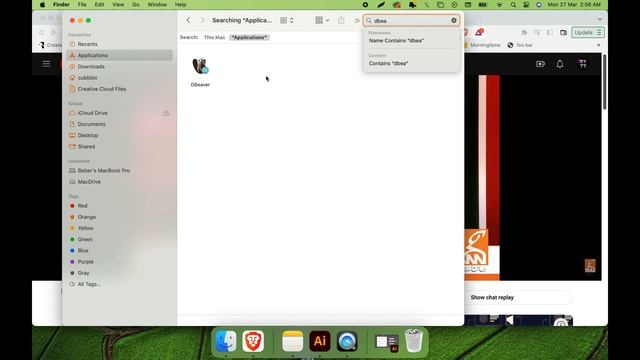Open the Help menu
Viewport: 640px width, 360px height.
(180, 4)
